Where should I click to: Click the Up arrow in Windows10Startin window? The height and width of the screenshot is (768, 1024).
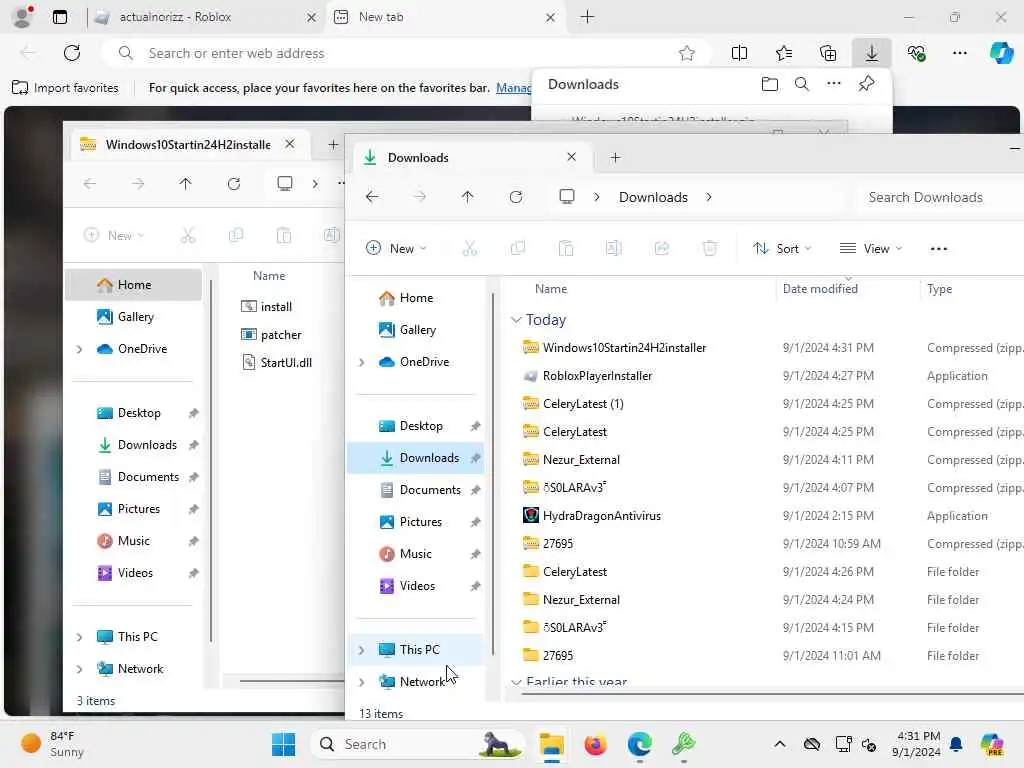(185, 184)
